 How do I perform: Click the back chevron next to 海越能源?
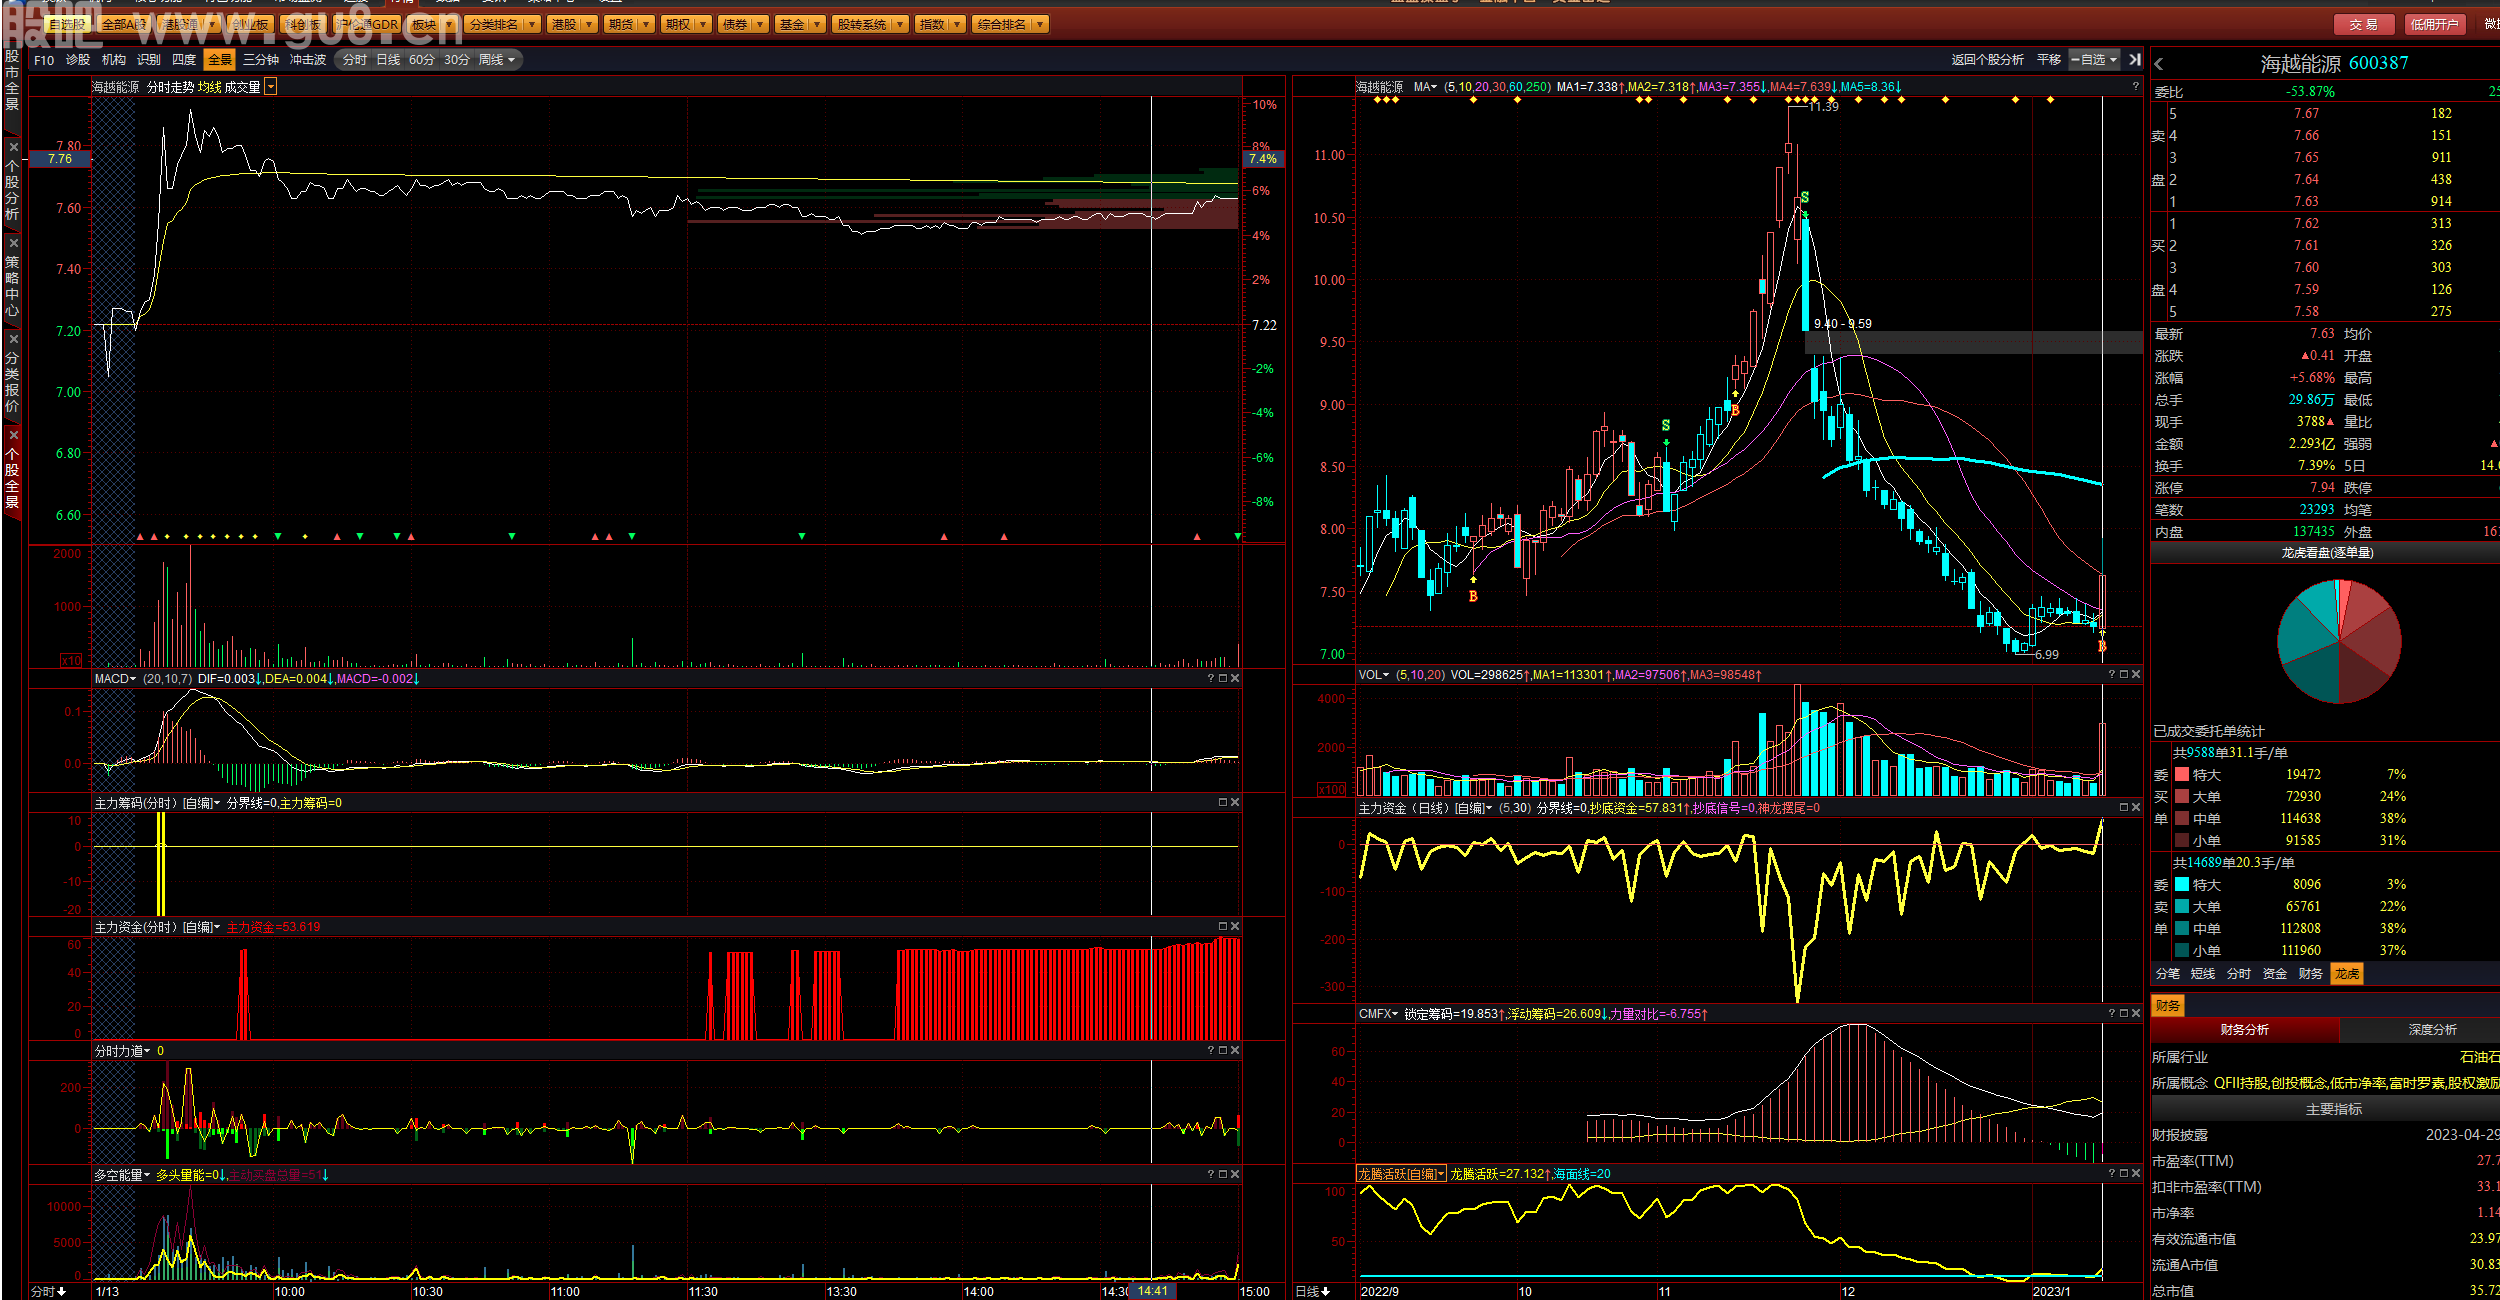[x=2159, y=64]
